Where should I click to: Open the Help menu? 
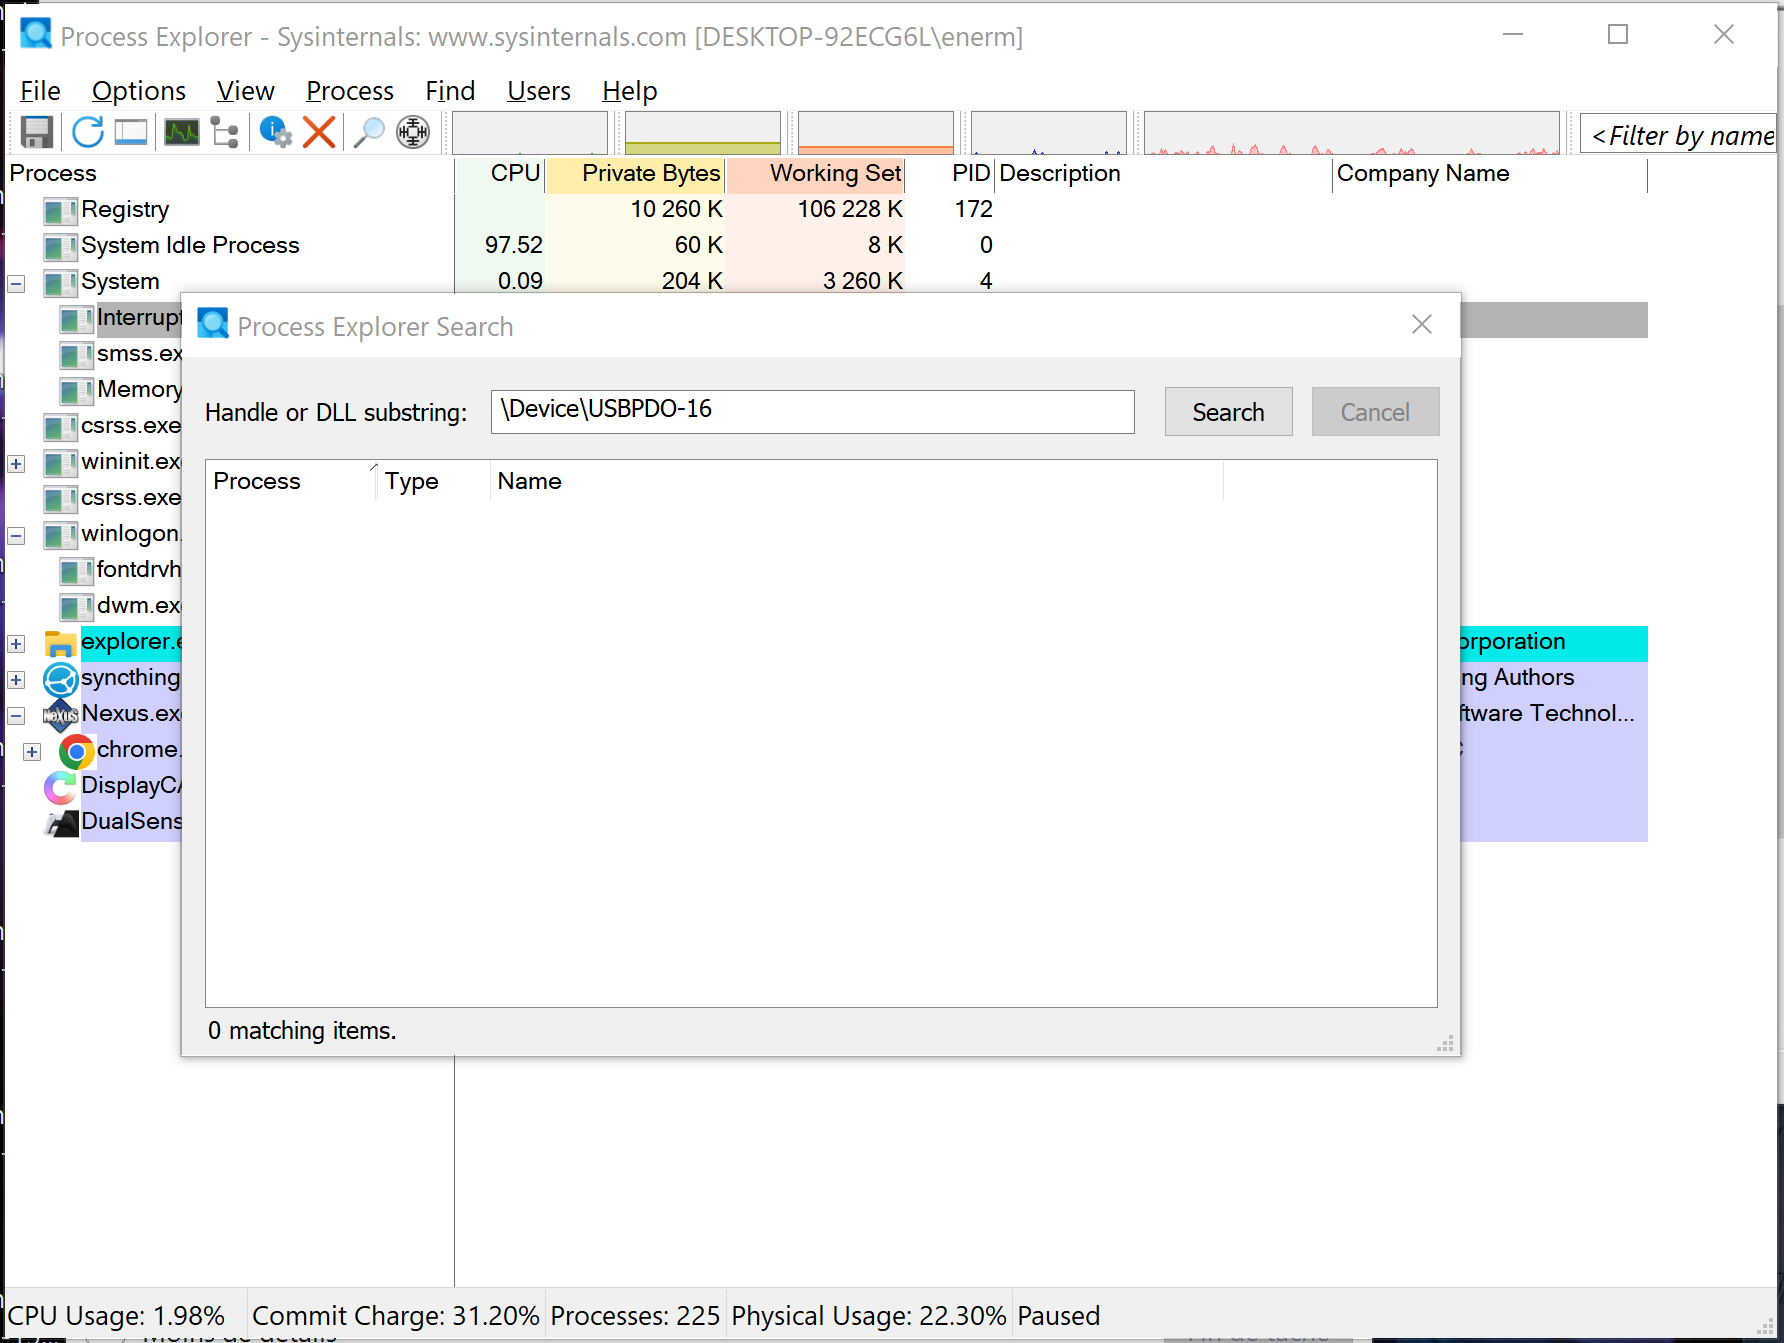(630, 91)
